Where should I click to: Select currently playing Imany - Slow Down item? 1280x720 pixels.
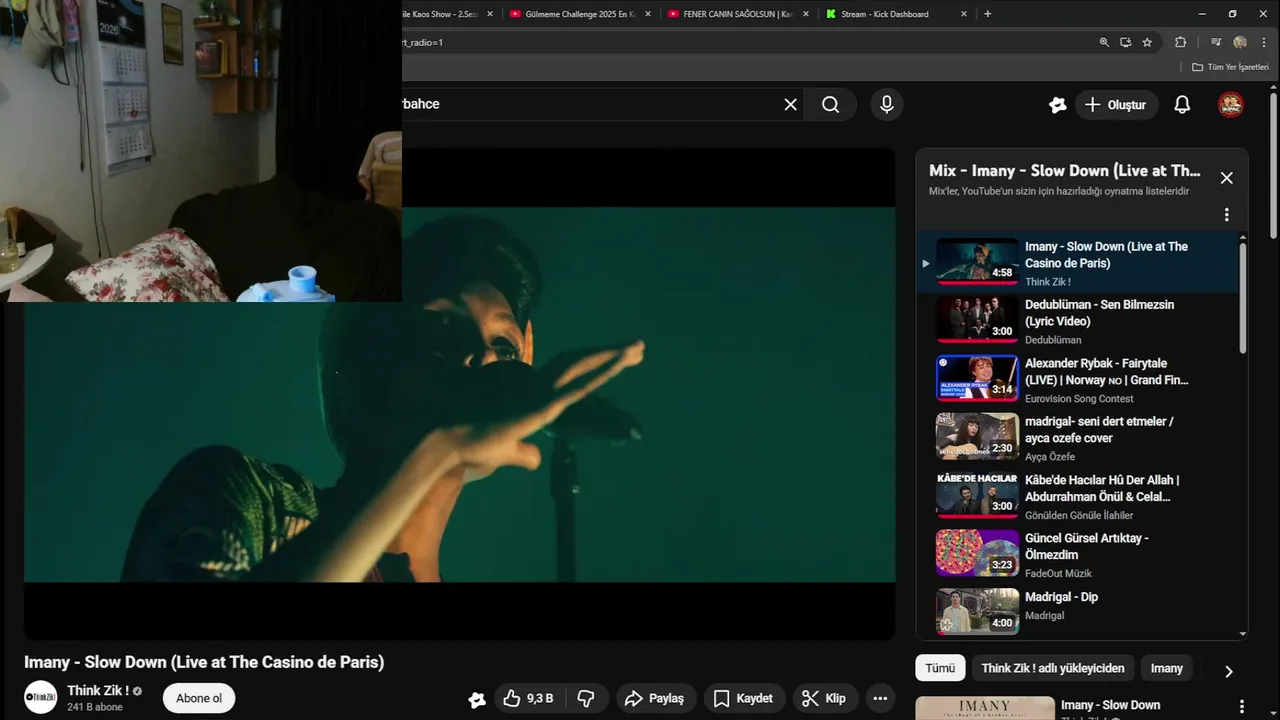1080,263
